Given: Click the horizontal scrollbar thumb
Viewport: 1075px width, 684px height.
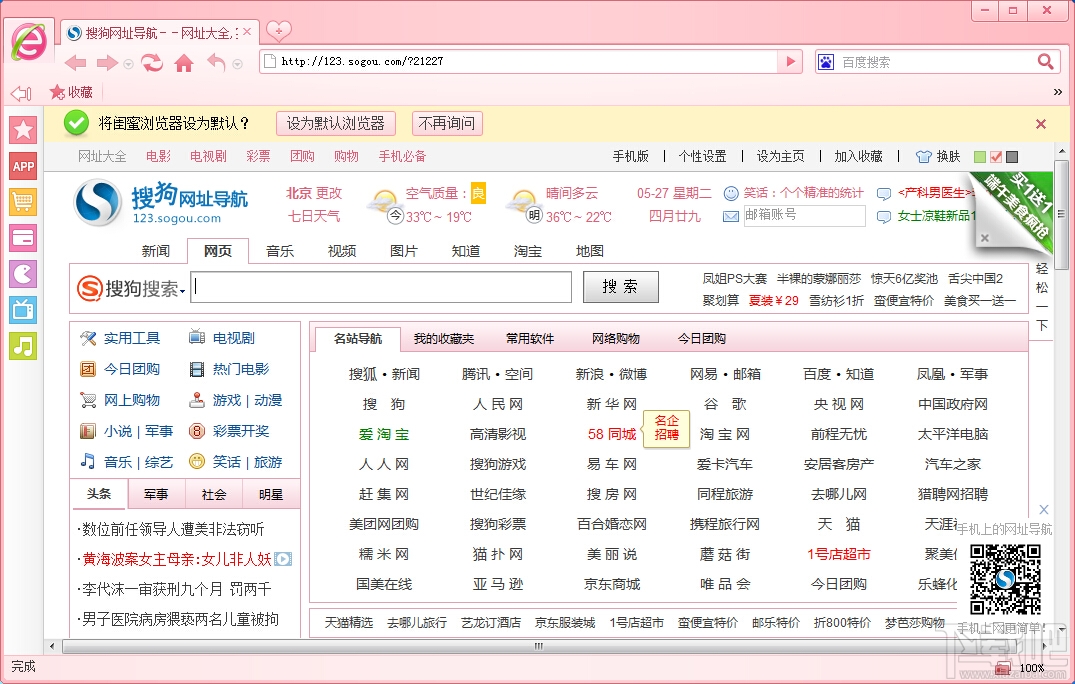Looking at the screenshot, I should (538, 646).
